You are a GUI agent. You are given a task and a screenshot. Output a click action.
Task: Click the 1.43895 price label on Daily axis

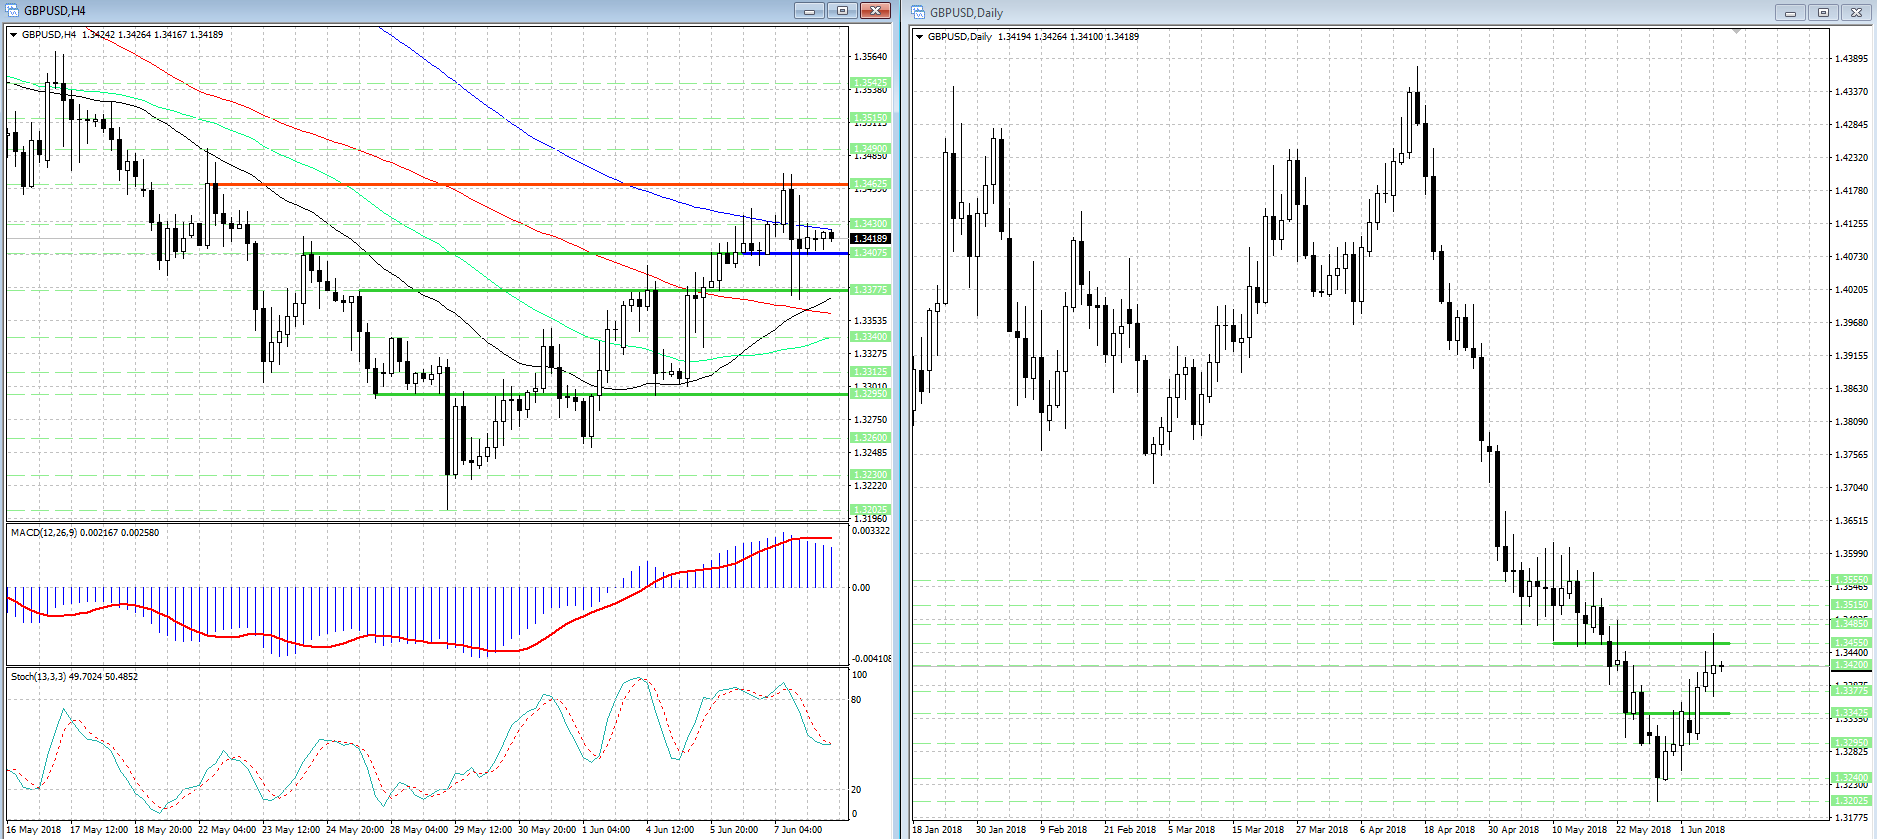click(1851, 59)
